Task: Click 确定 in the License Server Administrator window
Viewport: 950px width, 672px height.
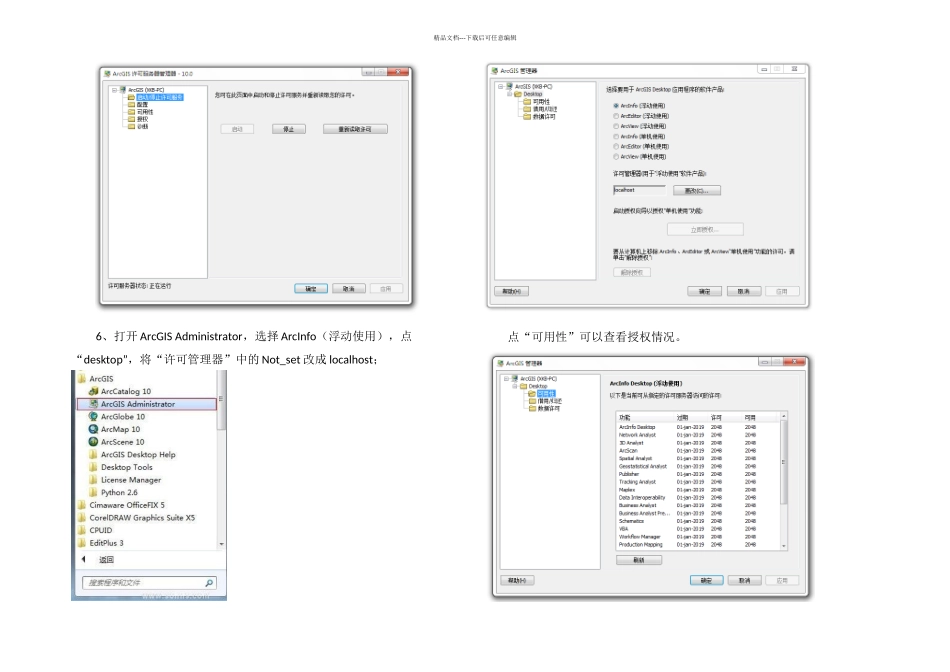Action: click(x=311, y=288)
